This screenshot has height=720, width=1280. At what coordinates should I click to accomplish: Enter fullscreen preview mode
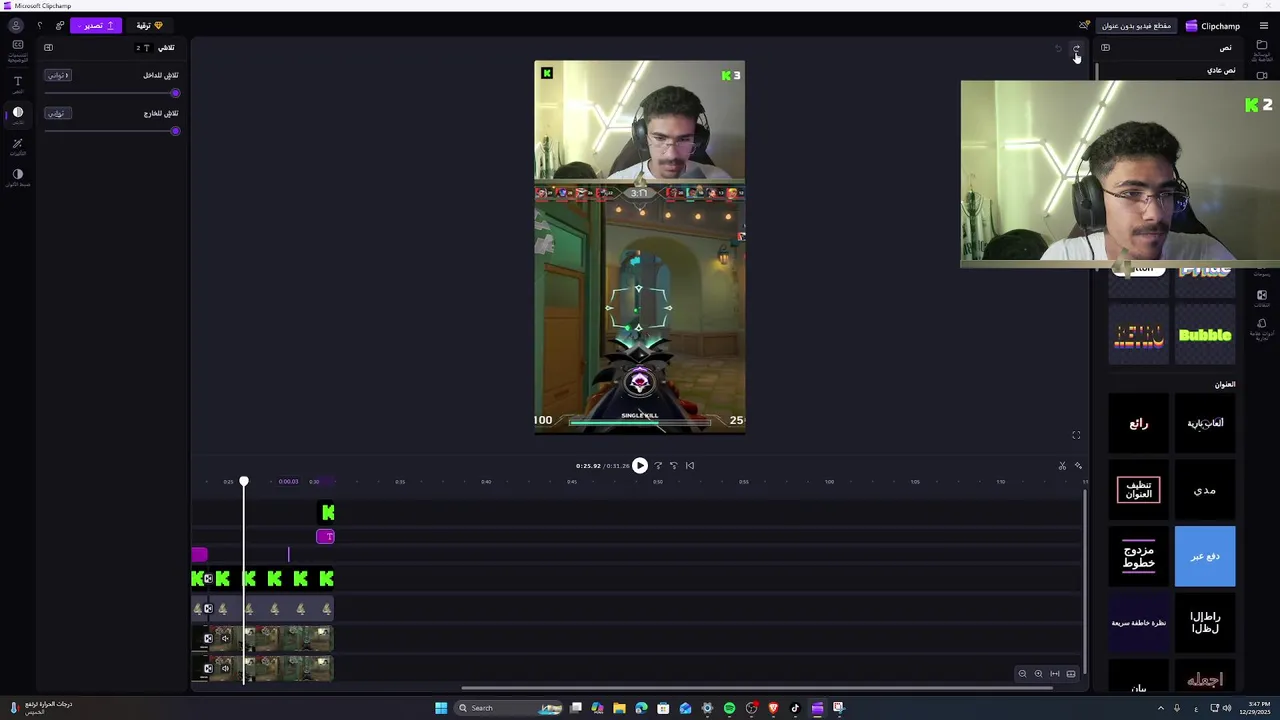pyautogui.click(x=1076, y=435)
